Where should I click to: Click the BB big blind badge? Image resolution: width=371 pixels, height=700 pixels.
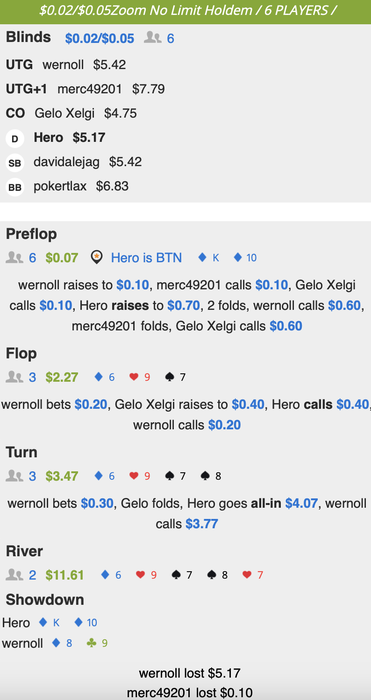[15, 188]
